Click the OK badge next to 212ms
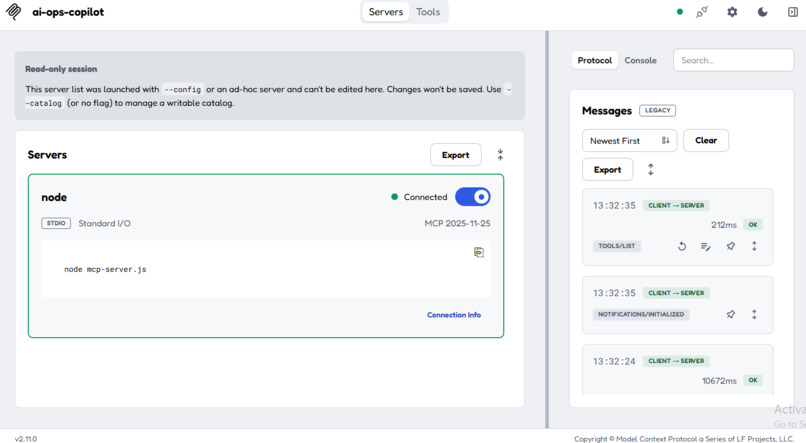The height and width of the screenshot is (443, 806). [x=753, y=225]
